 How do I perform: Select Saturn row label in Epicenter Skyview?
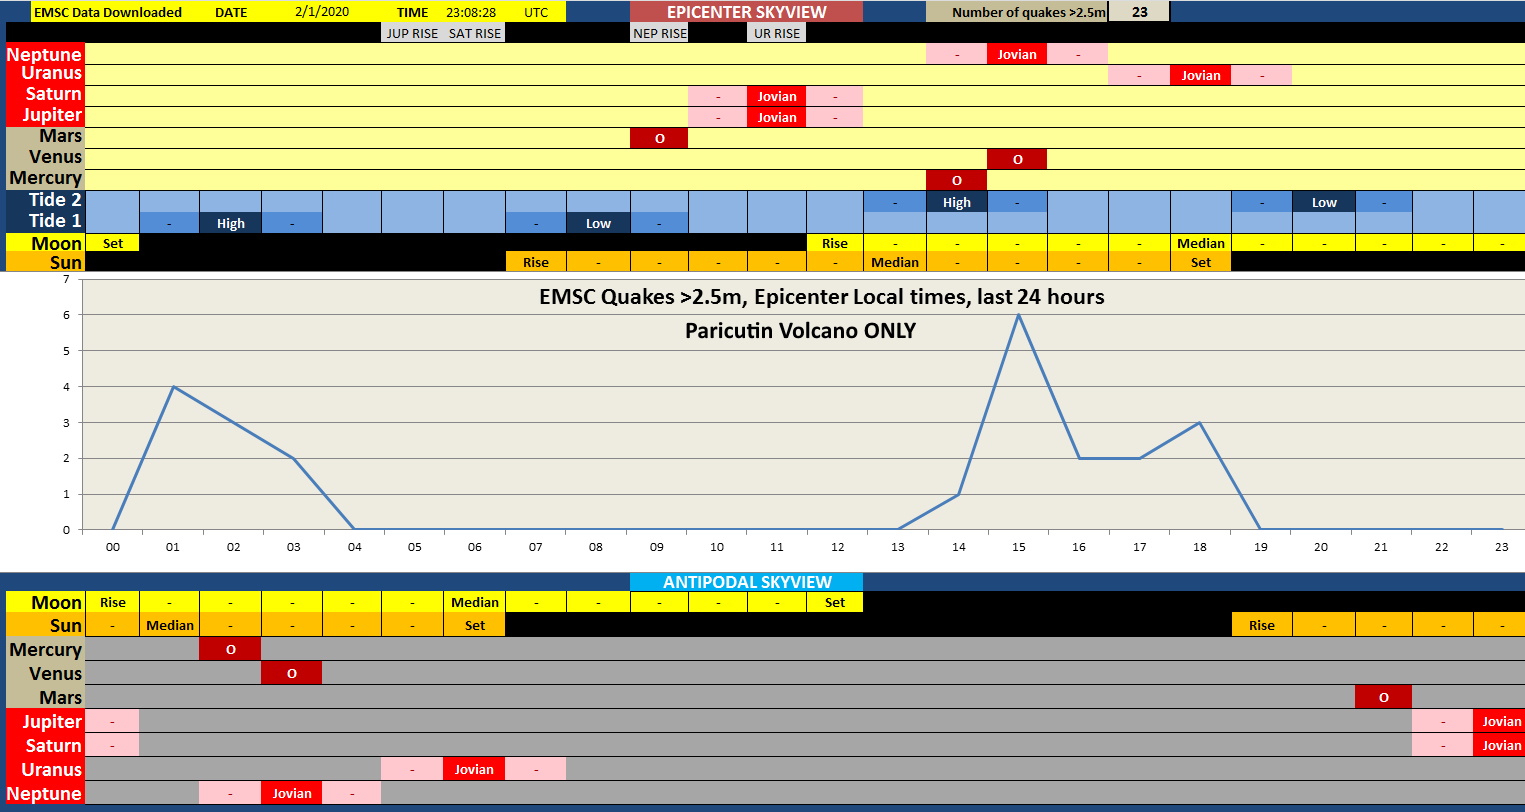click(44, 95)
